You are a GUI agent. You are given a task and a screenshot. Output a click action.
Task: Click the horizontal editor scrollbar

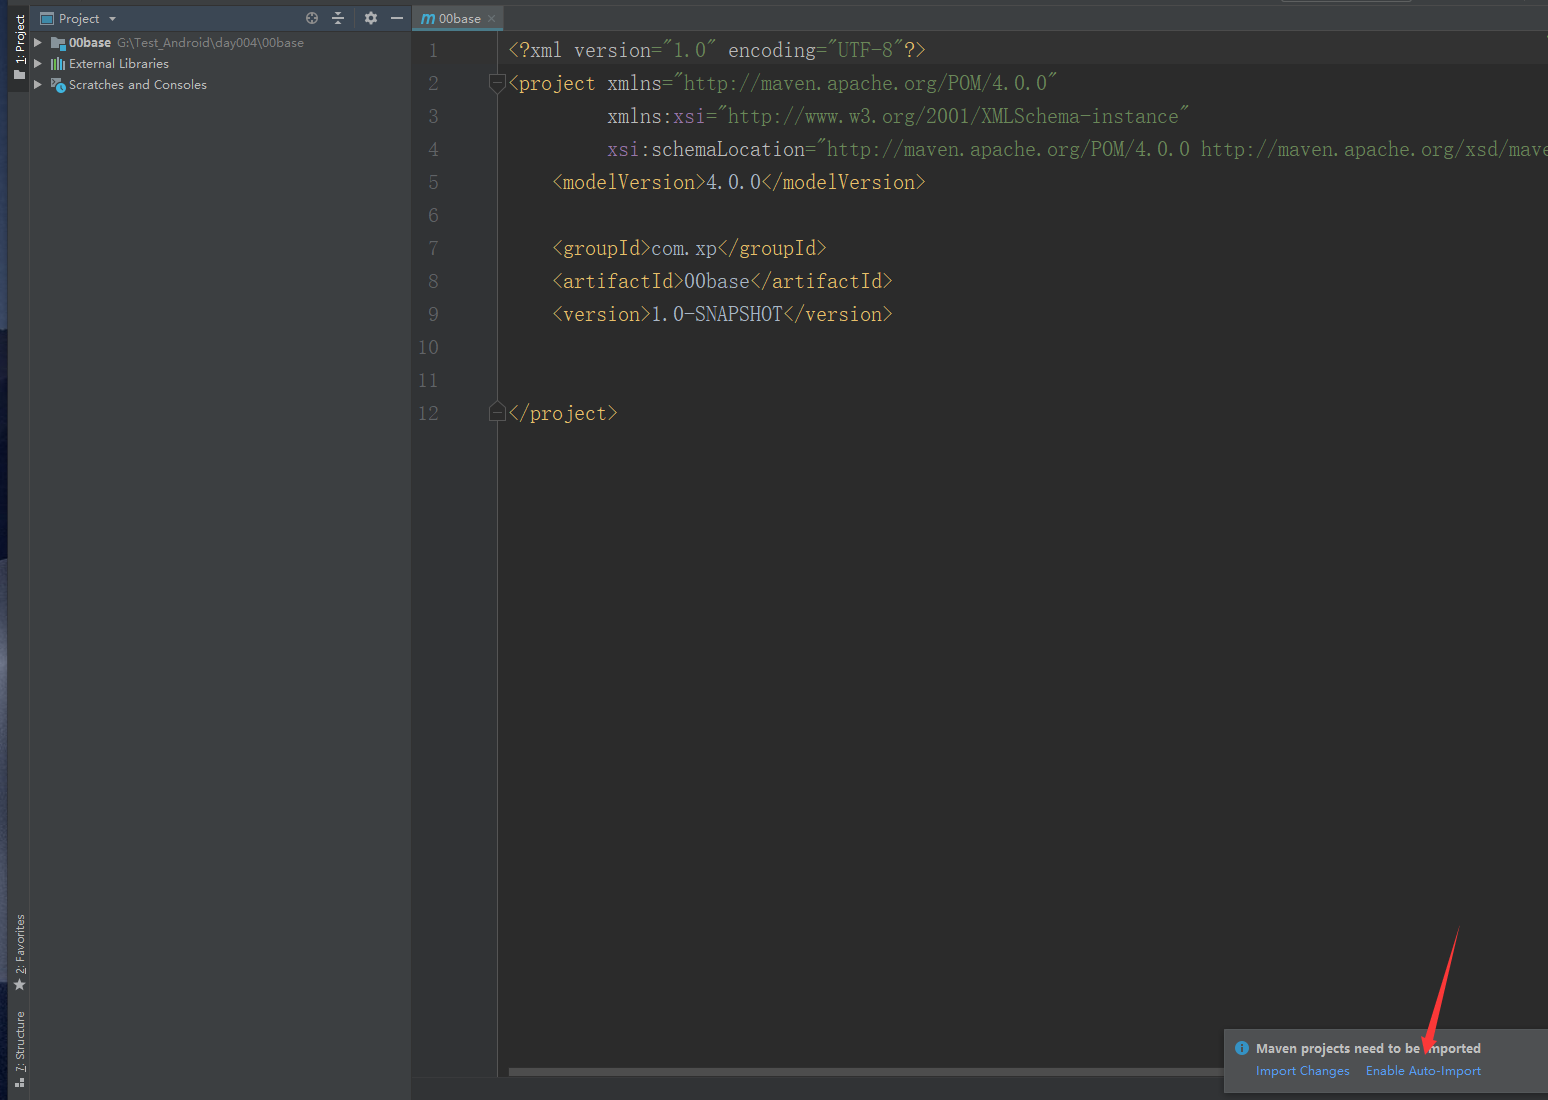point(865,1072)
